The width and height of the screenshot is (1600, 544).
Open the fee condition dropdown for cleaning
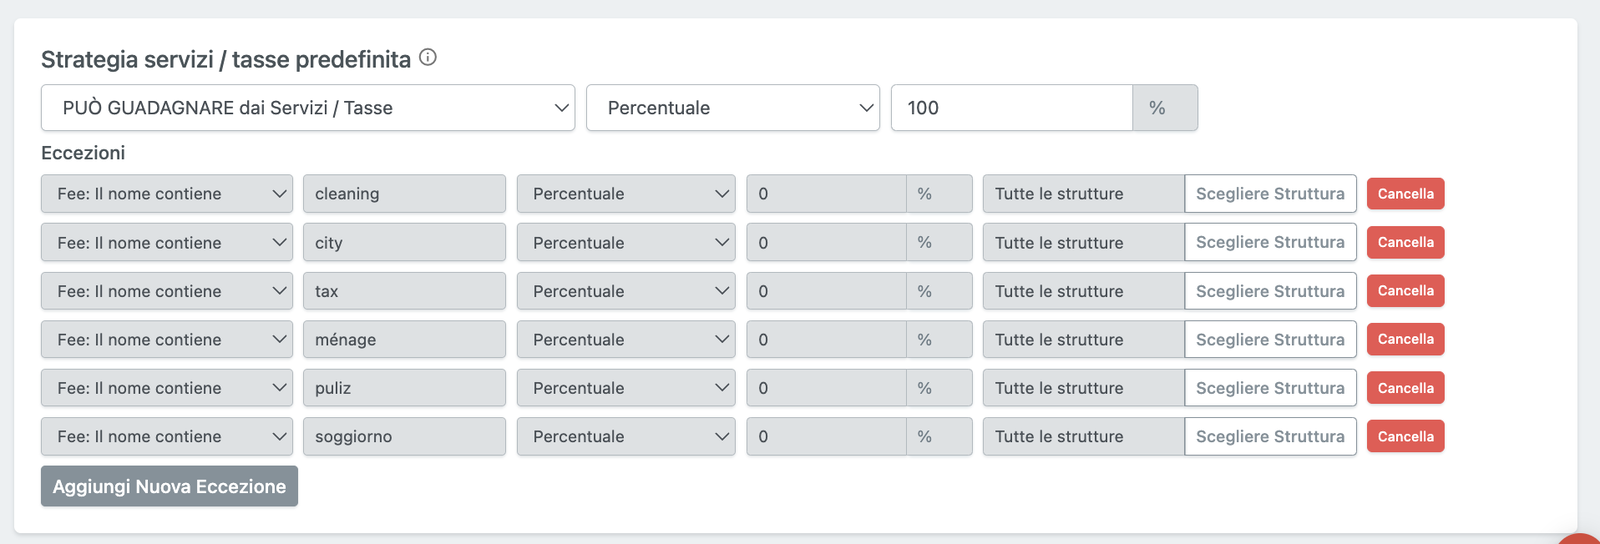tap(166, 194)
